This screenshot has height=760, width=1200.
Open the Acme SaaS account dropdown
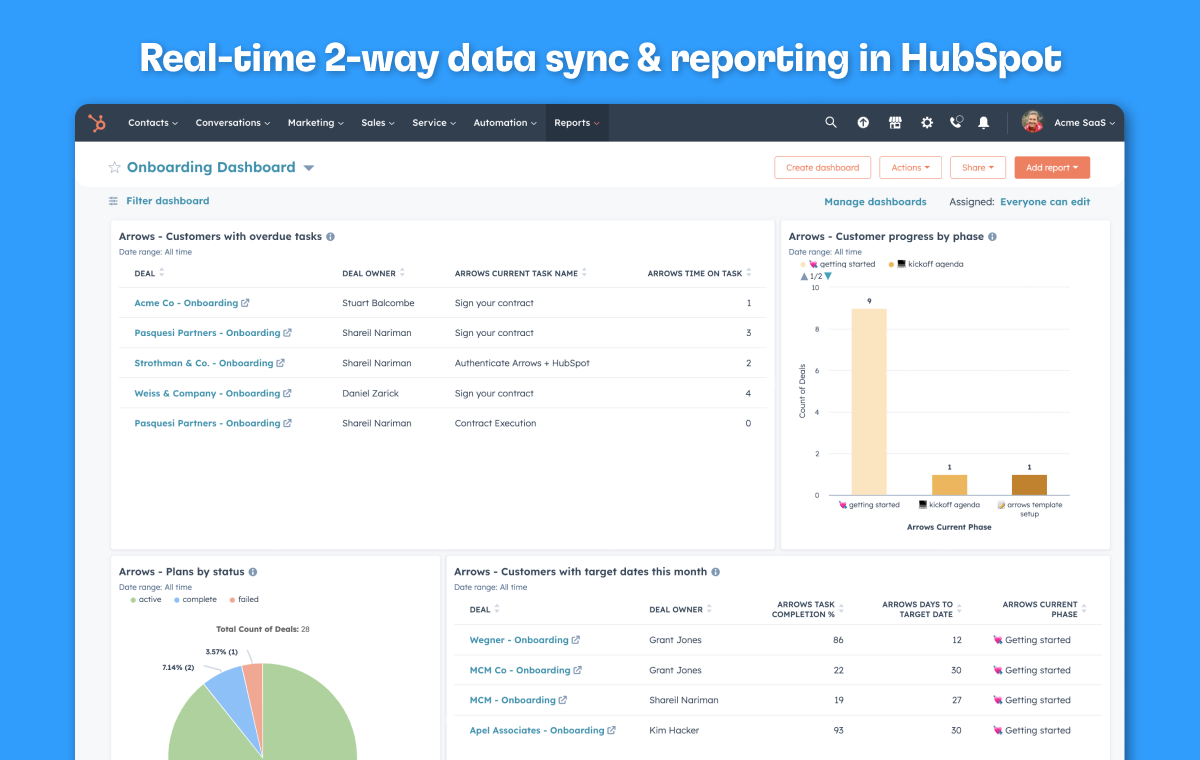(1084, 123)
